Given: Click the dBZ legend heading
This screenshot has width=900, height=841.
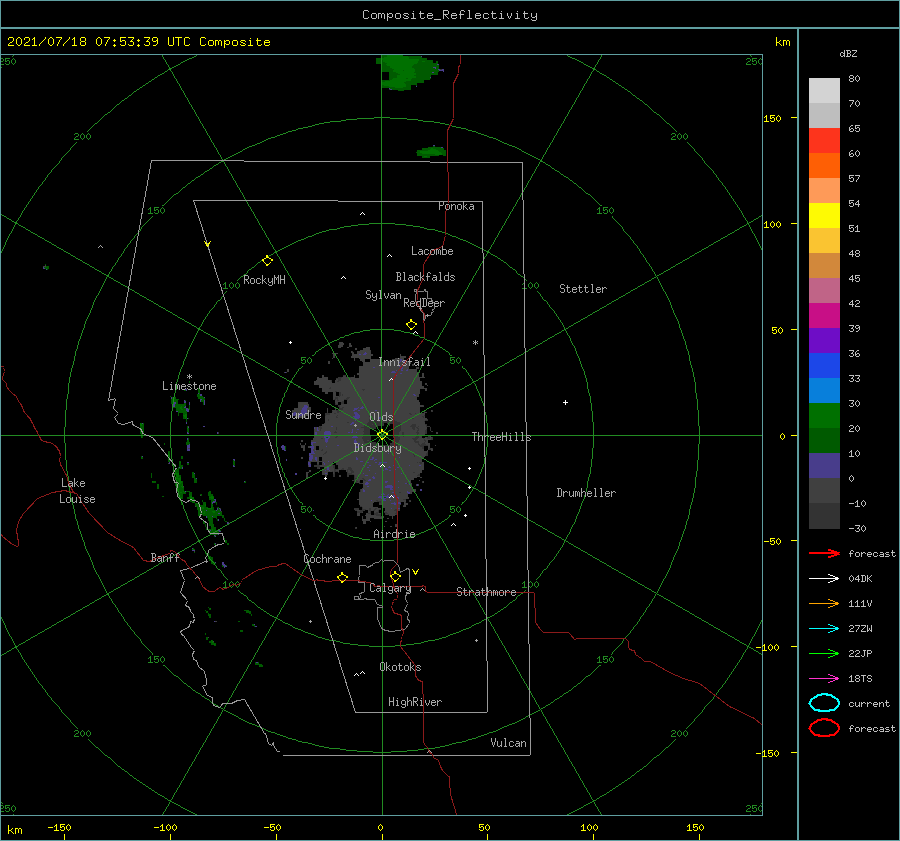Looking at the screenshot, I should [848, 53].
